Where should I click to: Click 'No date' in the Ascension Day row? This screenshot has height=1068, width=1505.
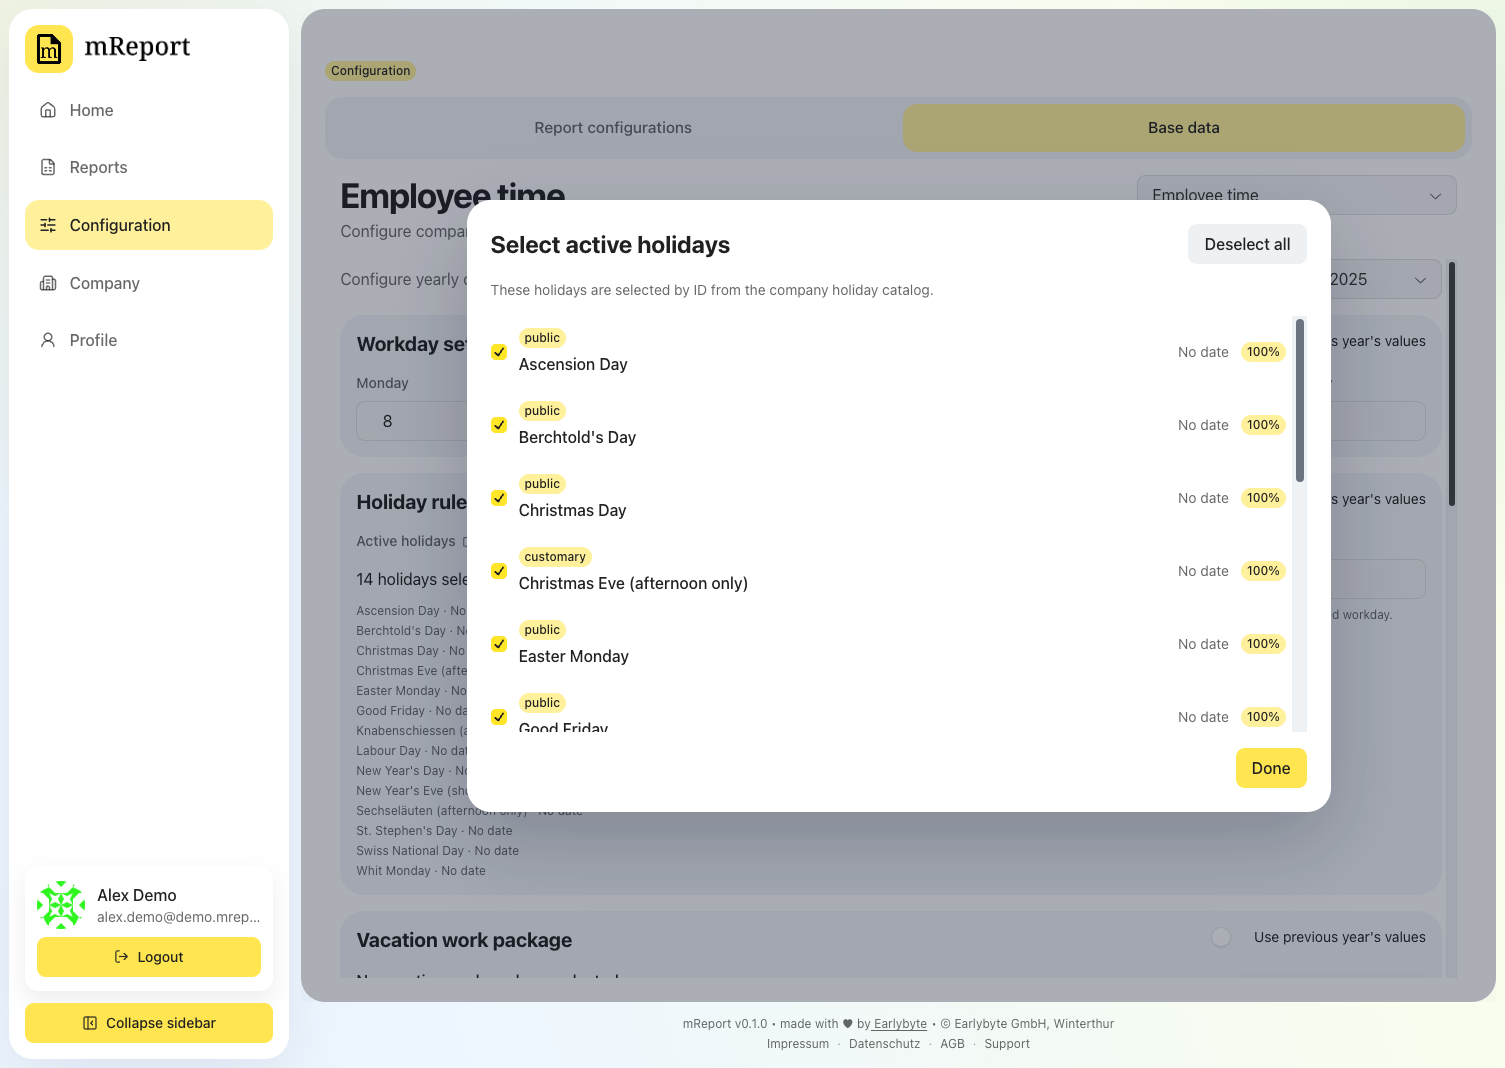tap(1203, 352)
